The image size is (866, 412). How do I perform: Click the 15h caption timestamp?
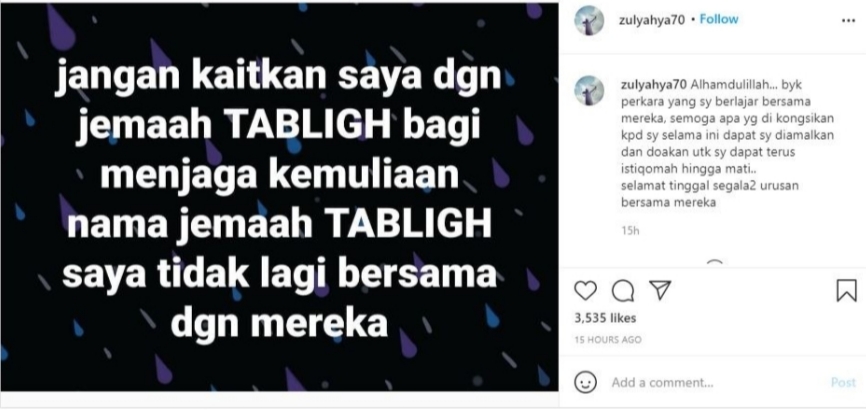click(x=630, y=231)
